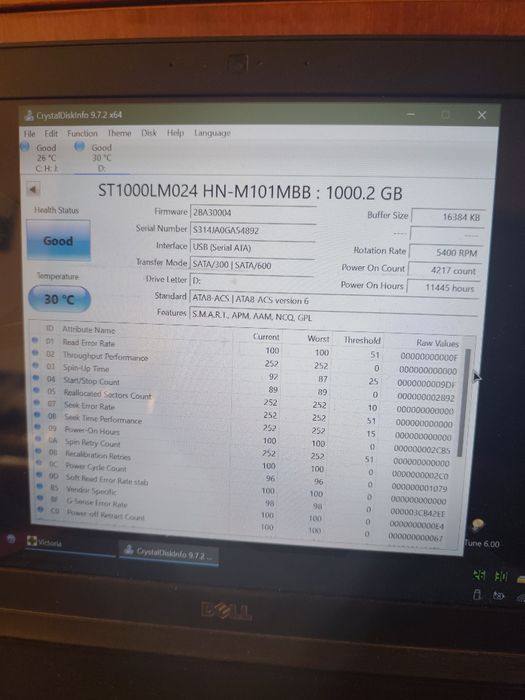This screenshot has height=700, width=525.
Task: Select the Soft Read Error Rate attribute name
Action: (107, 479)
